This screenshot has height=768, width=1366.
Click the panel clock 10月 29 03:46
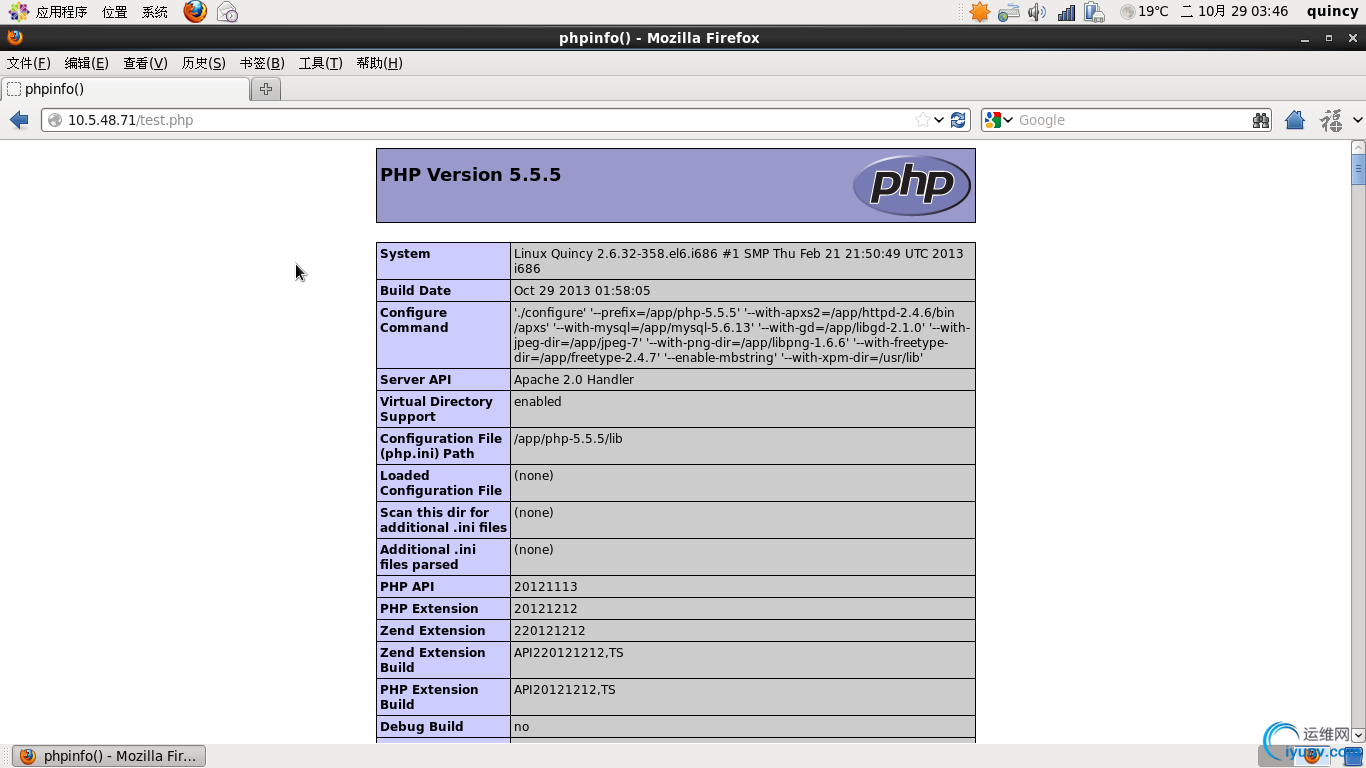click(1234, 12)
